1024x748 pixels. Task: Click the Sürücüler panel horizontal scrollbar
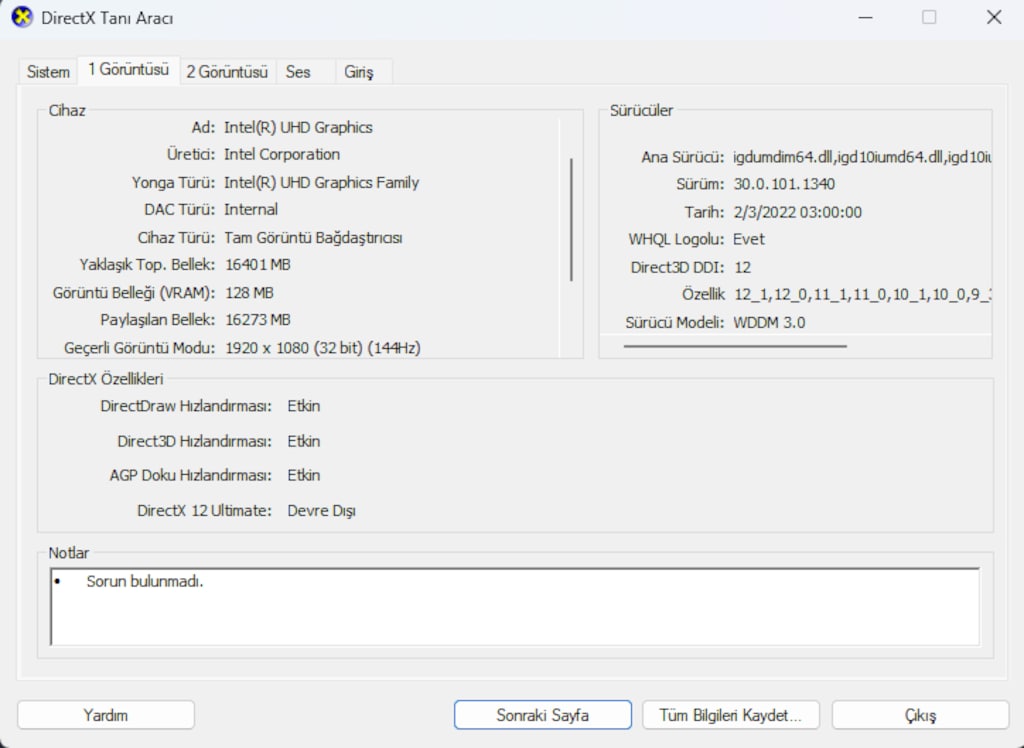click(x=735, y=346)
